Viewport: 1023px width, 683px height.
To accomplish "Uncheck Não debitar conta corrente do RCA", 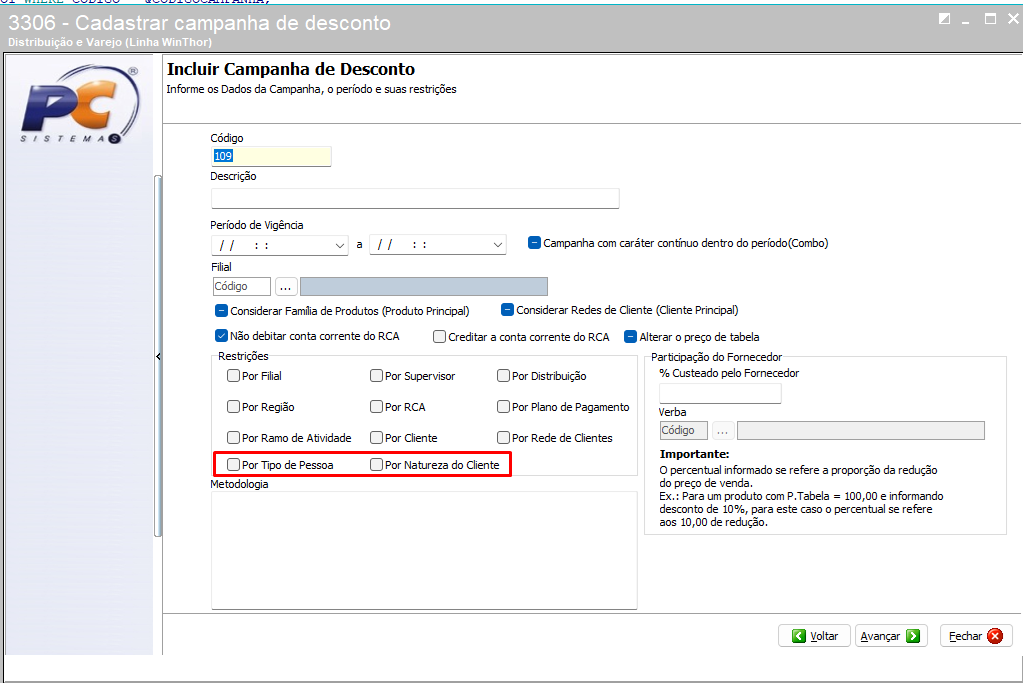I will pyautogui.click(x=221, y=336).
